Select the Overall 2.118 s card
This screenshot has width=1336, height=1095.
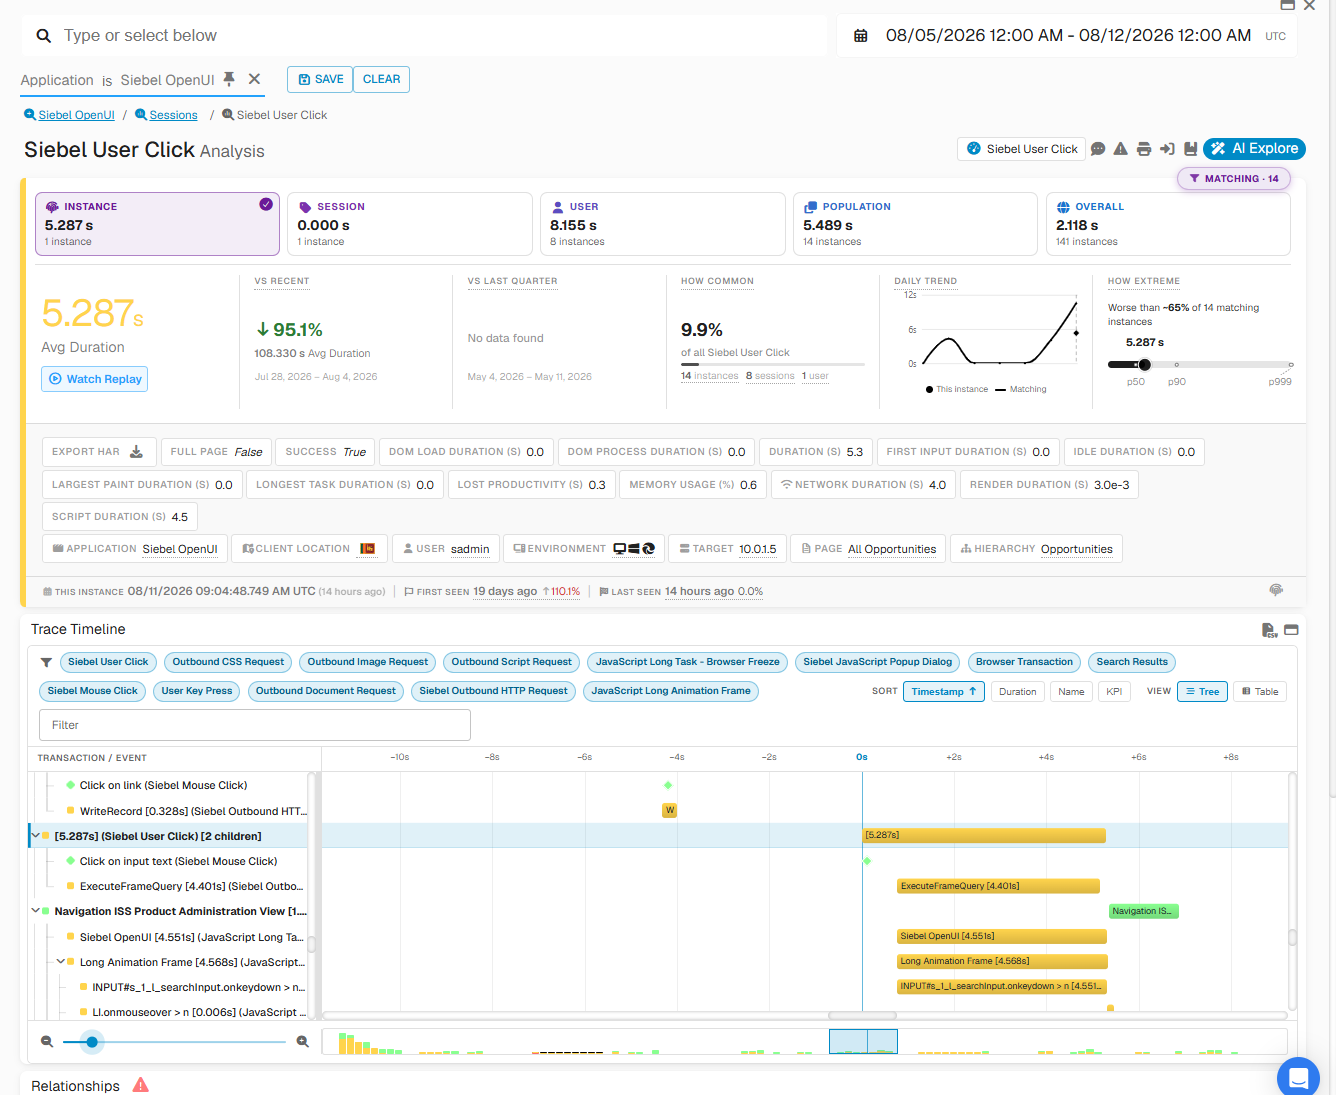tap(1168, 224)
